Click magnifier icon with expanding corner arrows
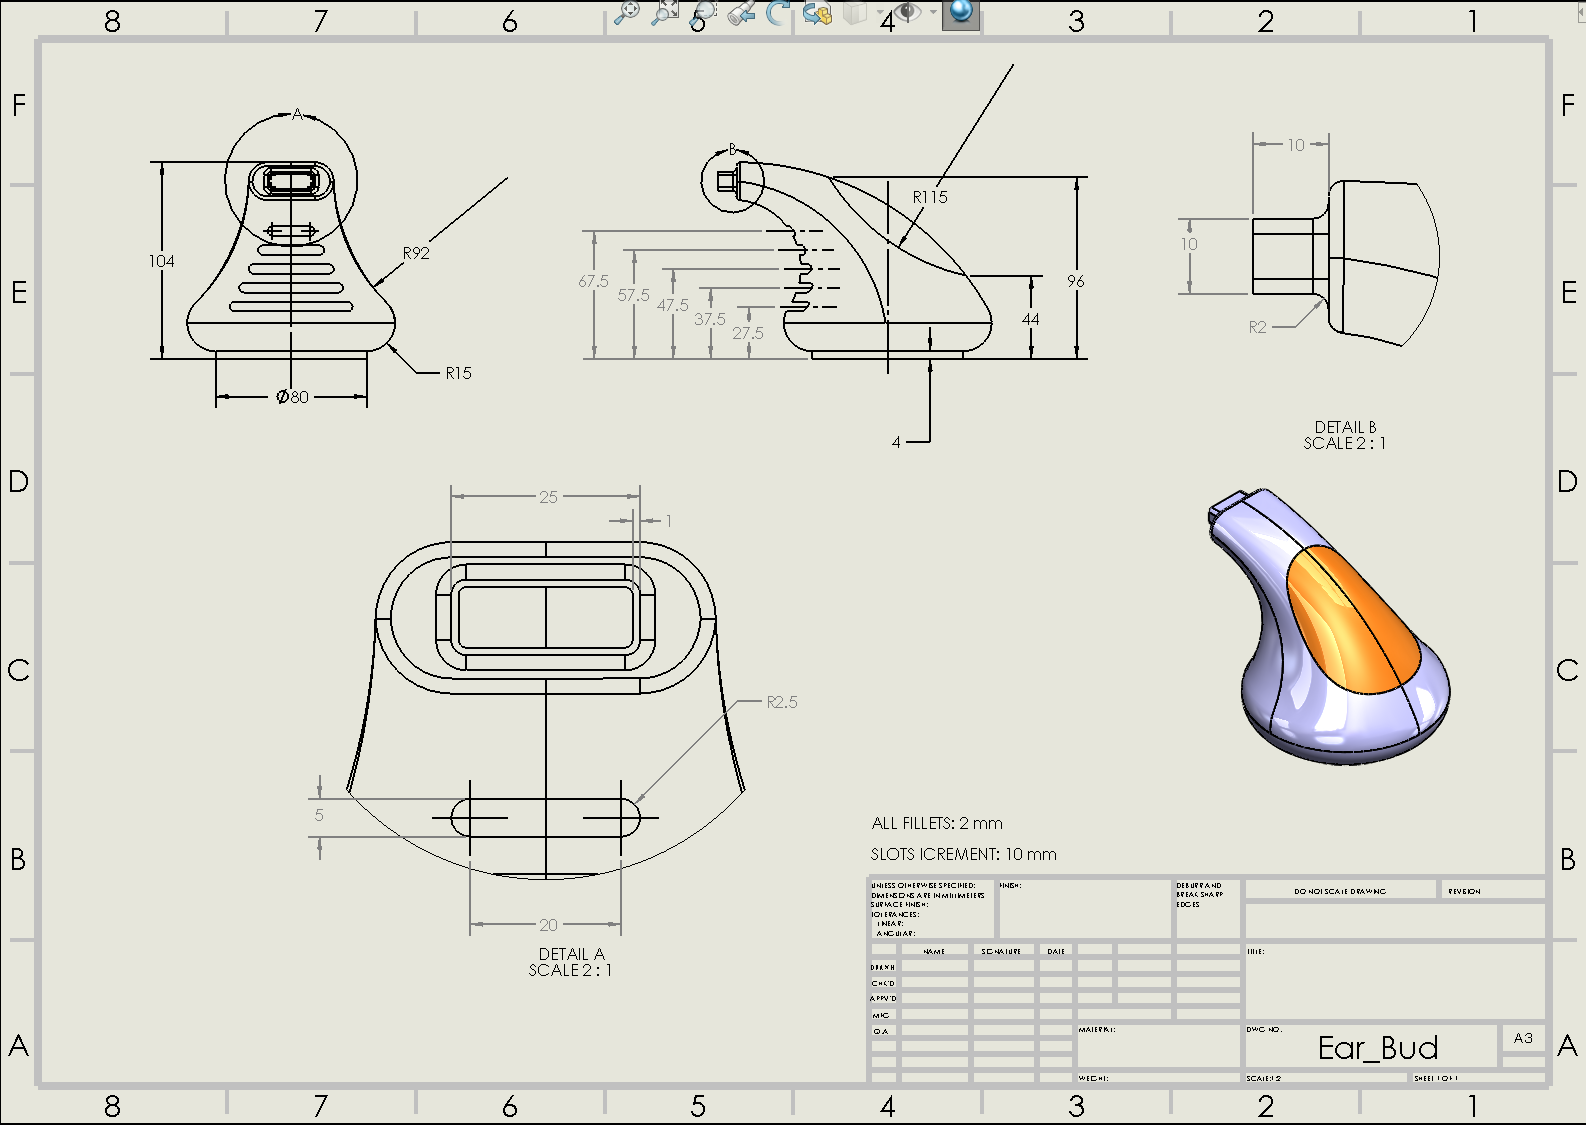1586x1125 pixels. click(x=664, y=13)
